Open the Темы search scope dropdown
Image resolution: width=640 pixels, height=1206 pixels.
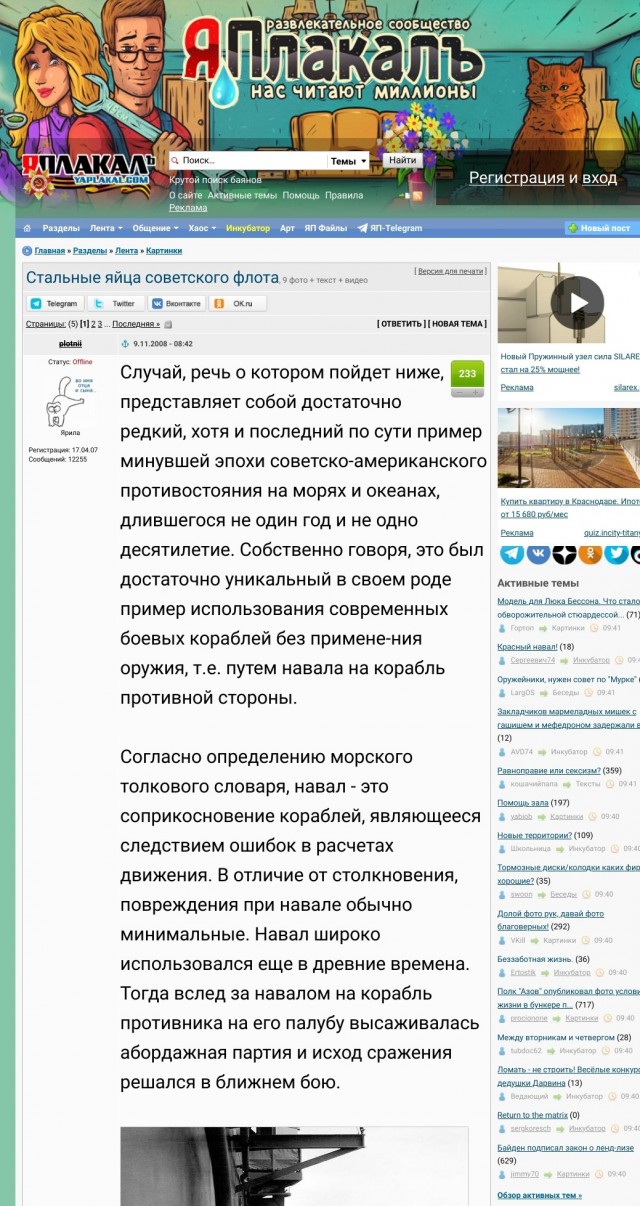point(349,160)
